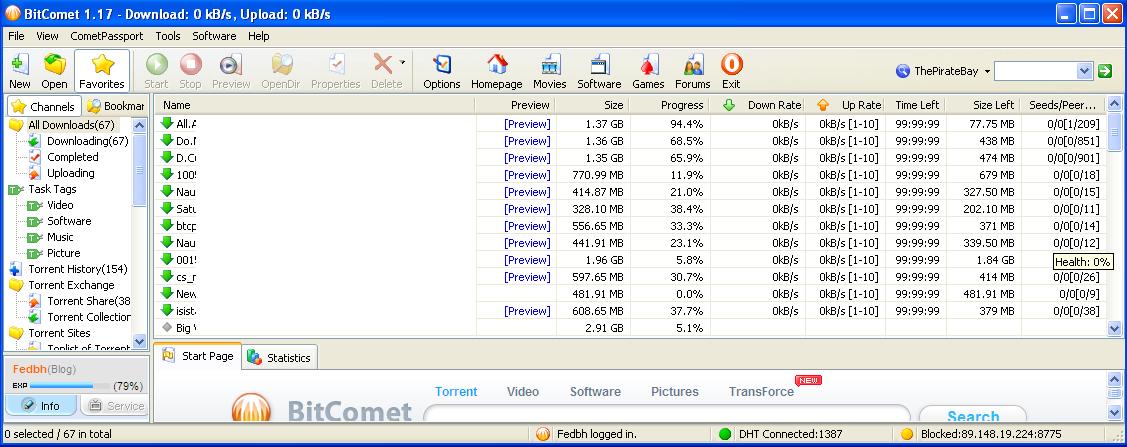Select Torrent Exchange node

point(71,285)
